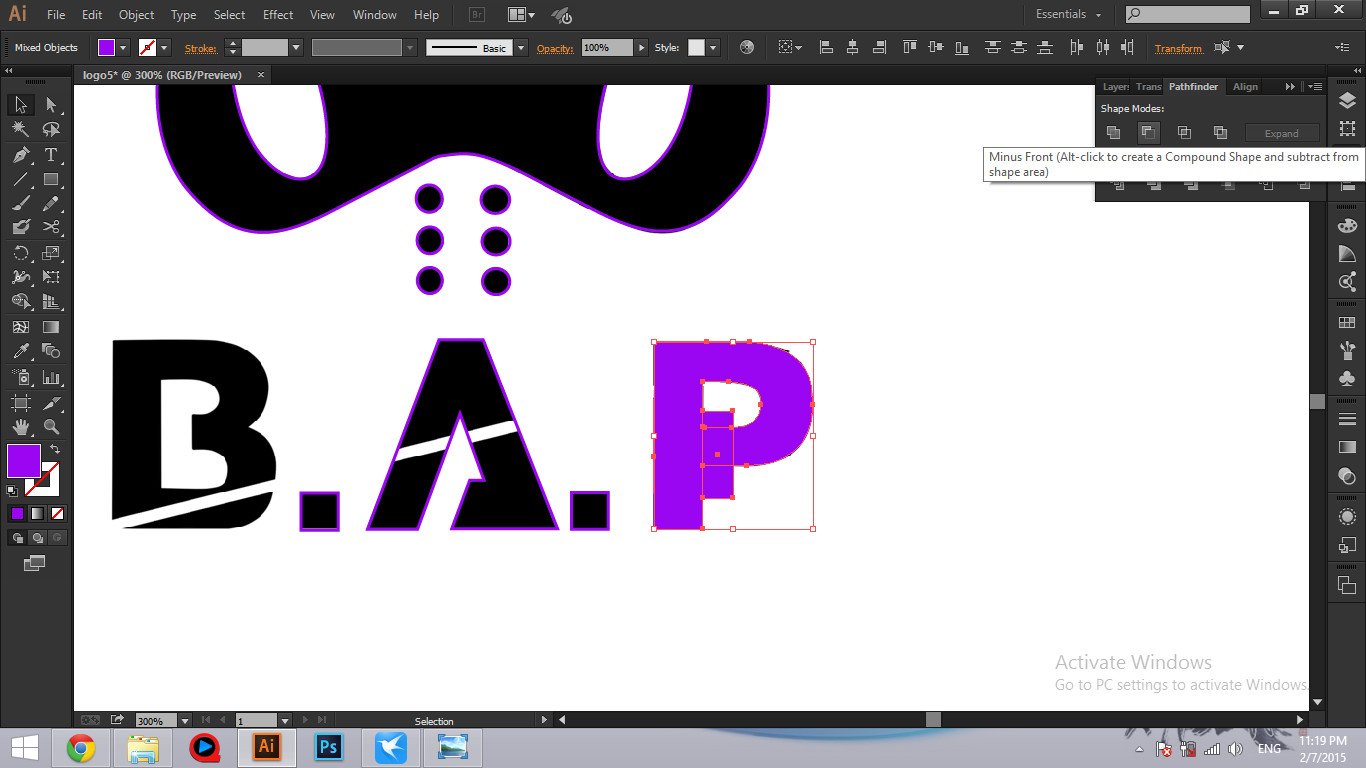Choose the Magic Wand tool

coord(21,130)
